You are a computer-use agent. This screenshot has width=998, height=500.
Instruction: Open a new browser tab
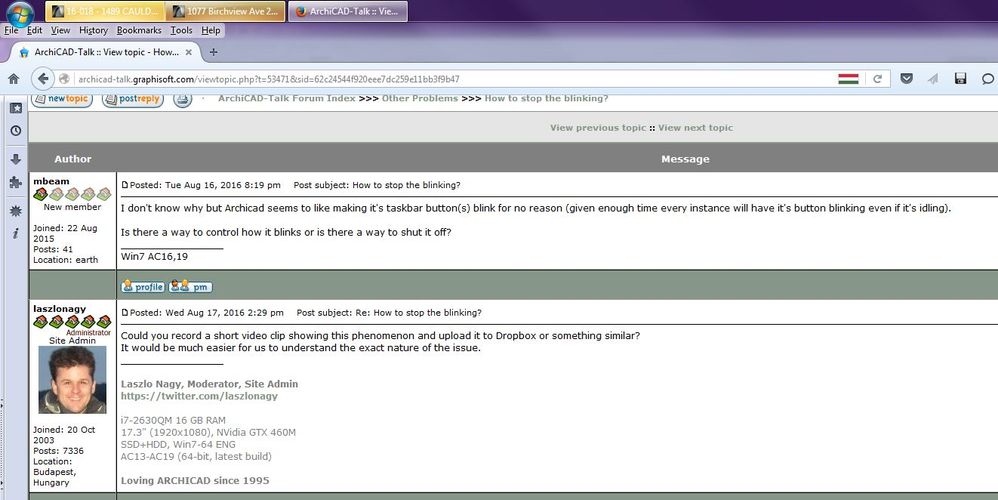(213, 52)
